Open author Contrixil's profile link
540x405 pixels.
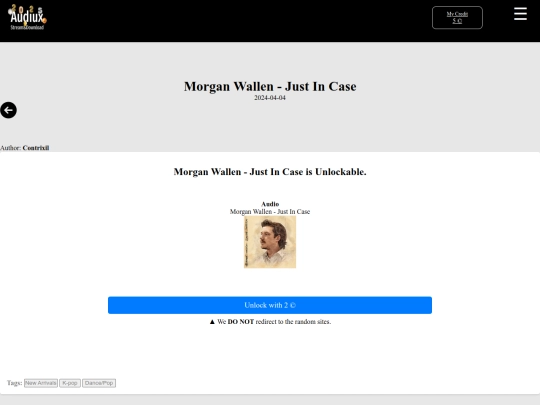coord(36,148)
